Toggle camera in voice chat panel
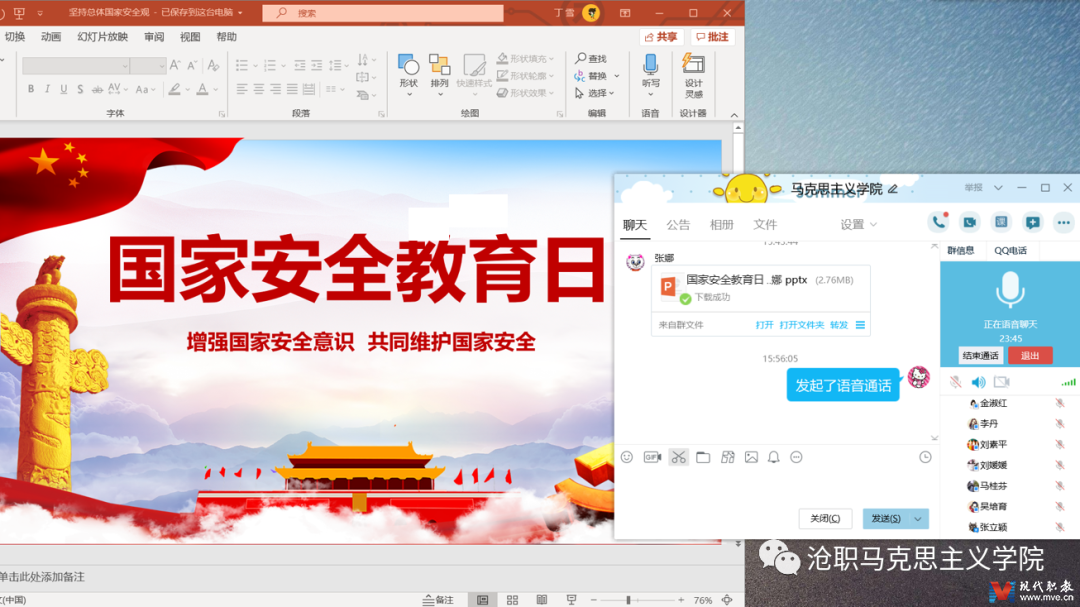 (x=1001, y=382)
